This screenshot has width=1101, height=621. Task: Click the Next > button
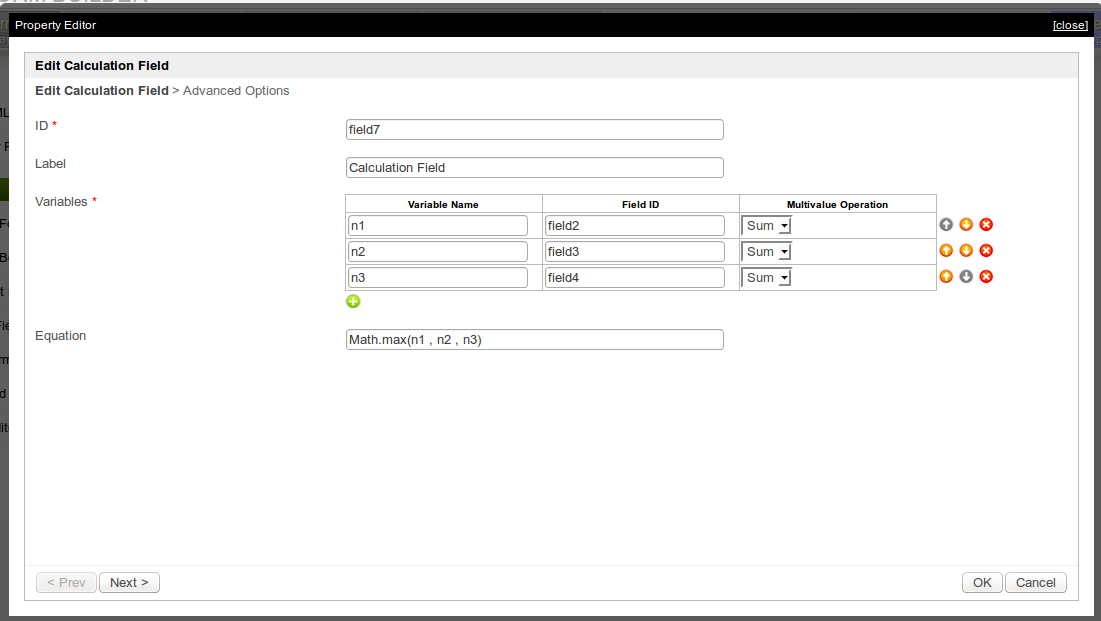tap(129, 583)
